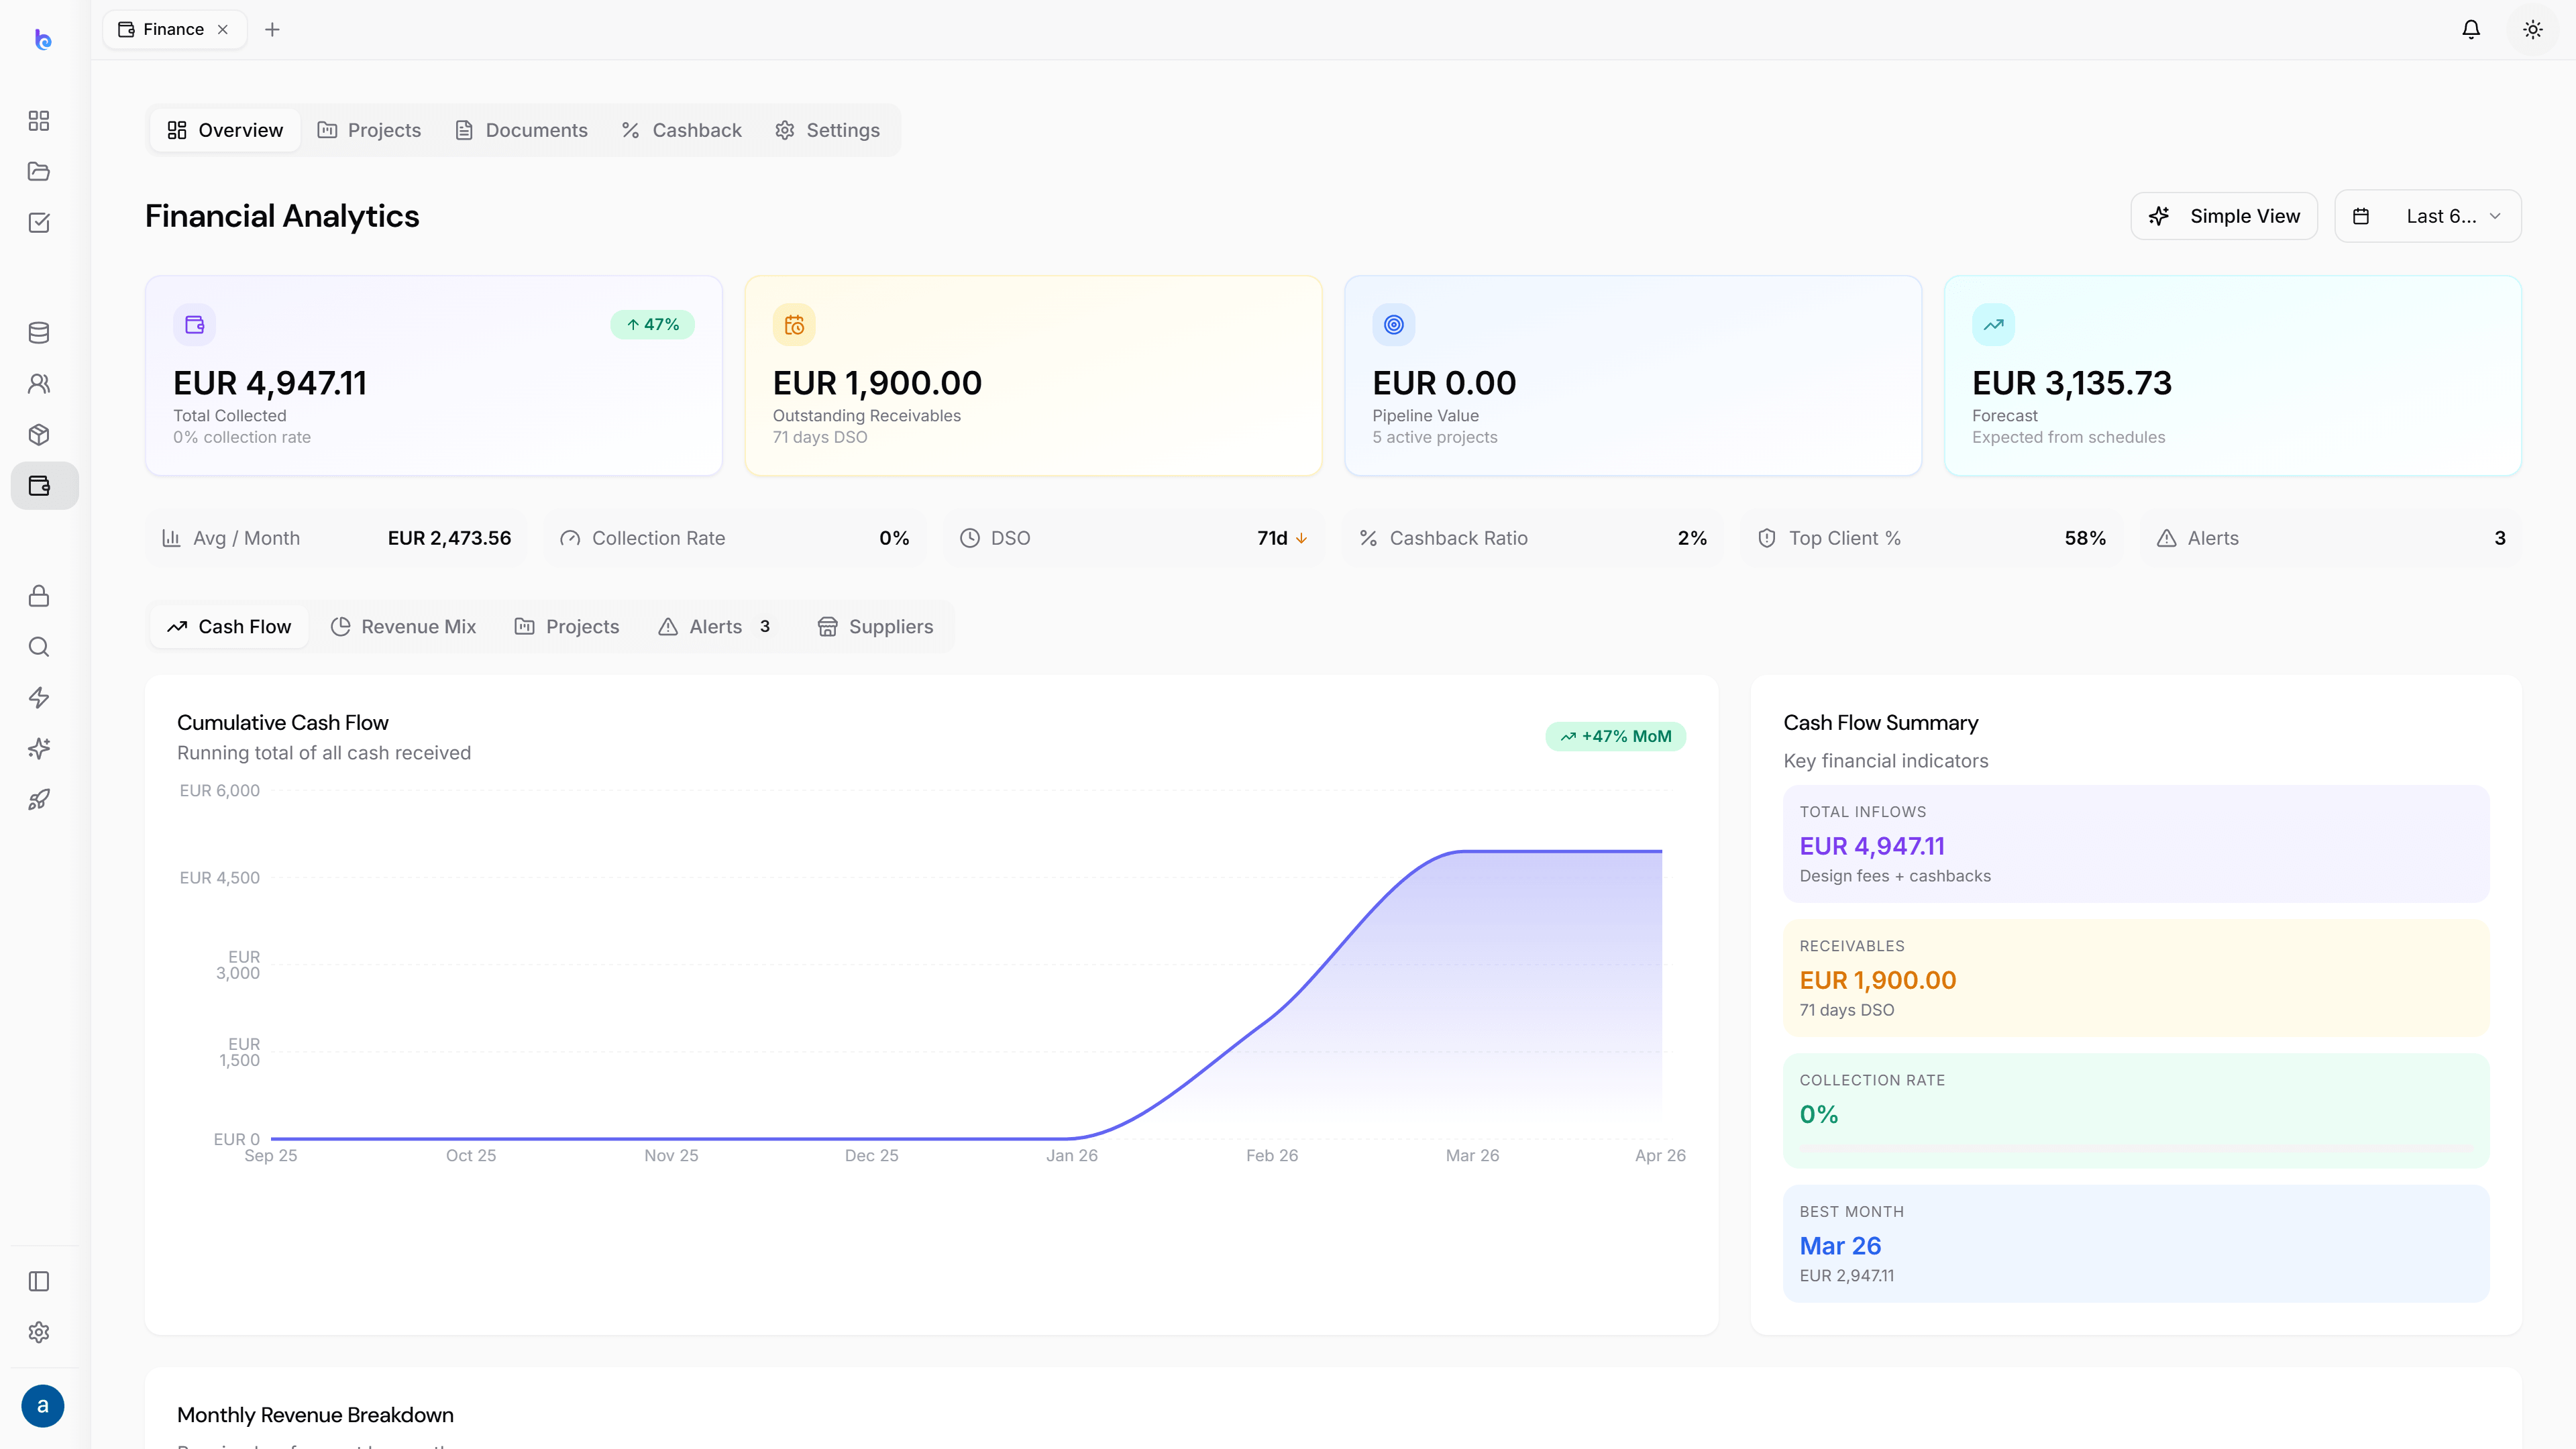Open the package box icon in sidebar
This screenshot has height=1449, width=2576.
39,435
